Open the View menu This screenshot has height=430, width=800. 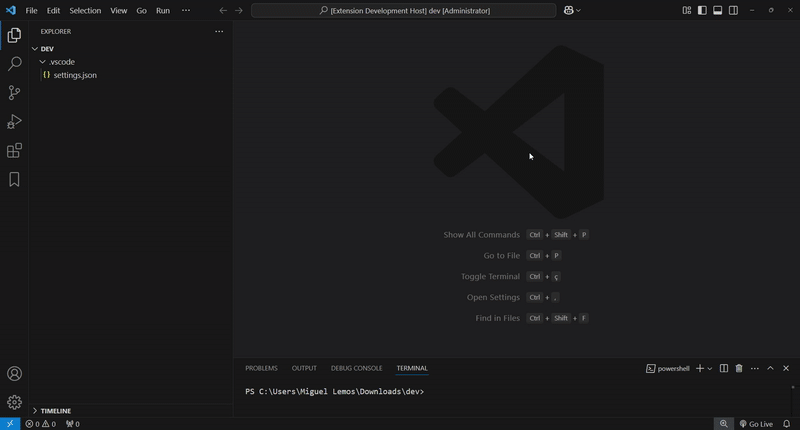[118, 10]
